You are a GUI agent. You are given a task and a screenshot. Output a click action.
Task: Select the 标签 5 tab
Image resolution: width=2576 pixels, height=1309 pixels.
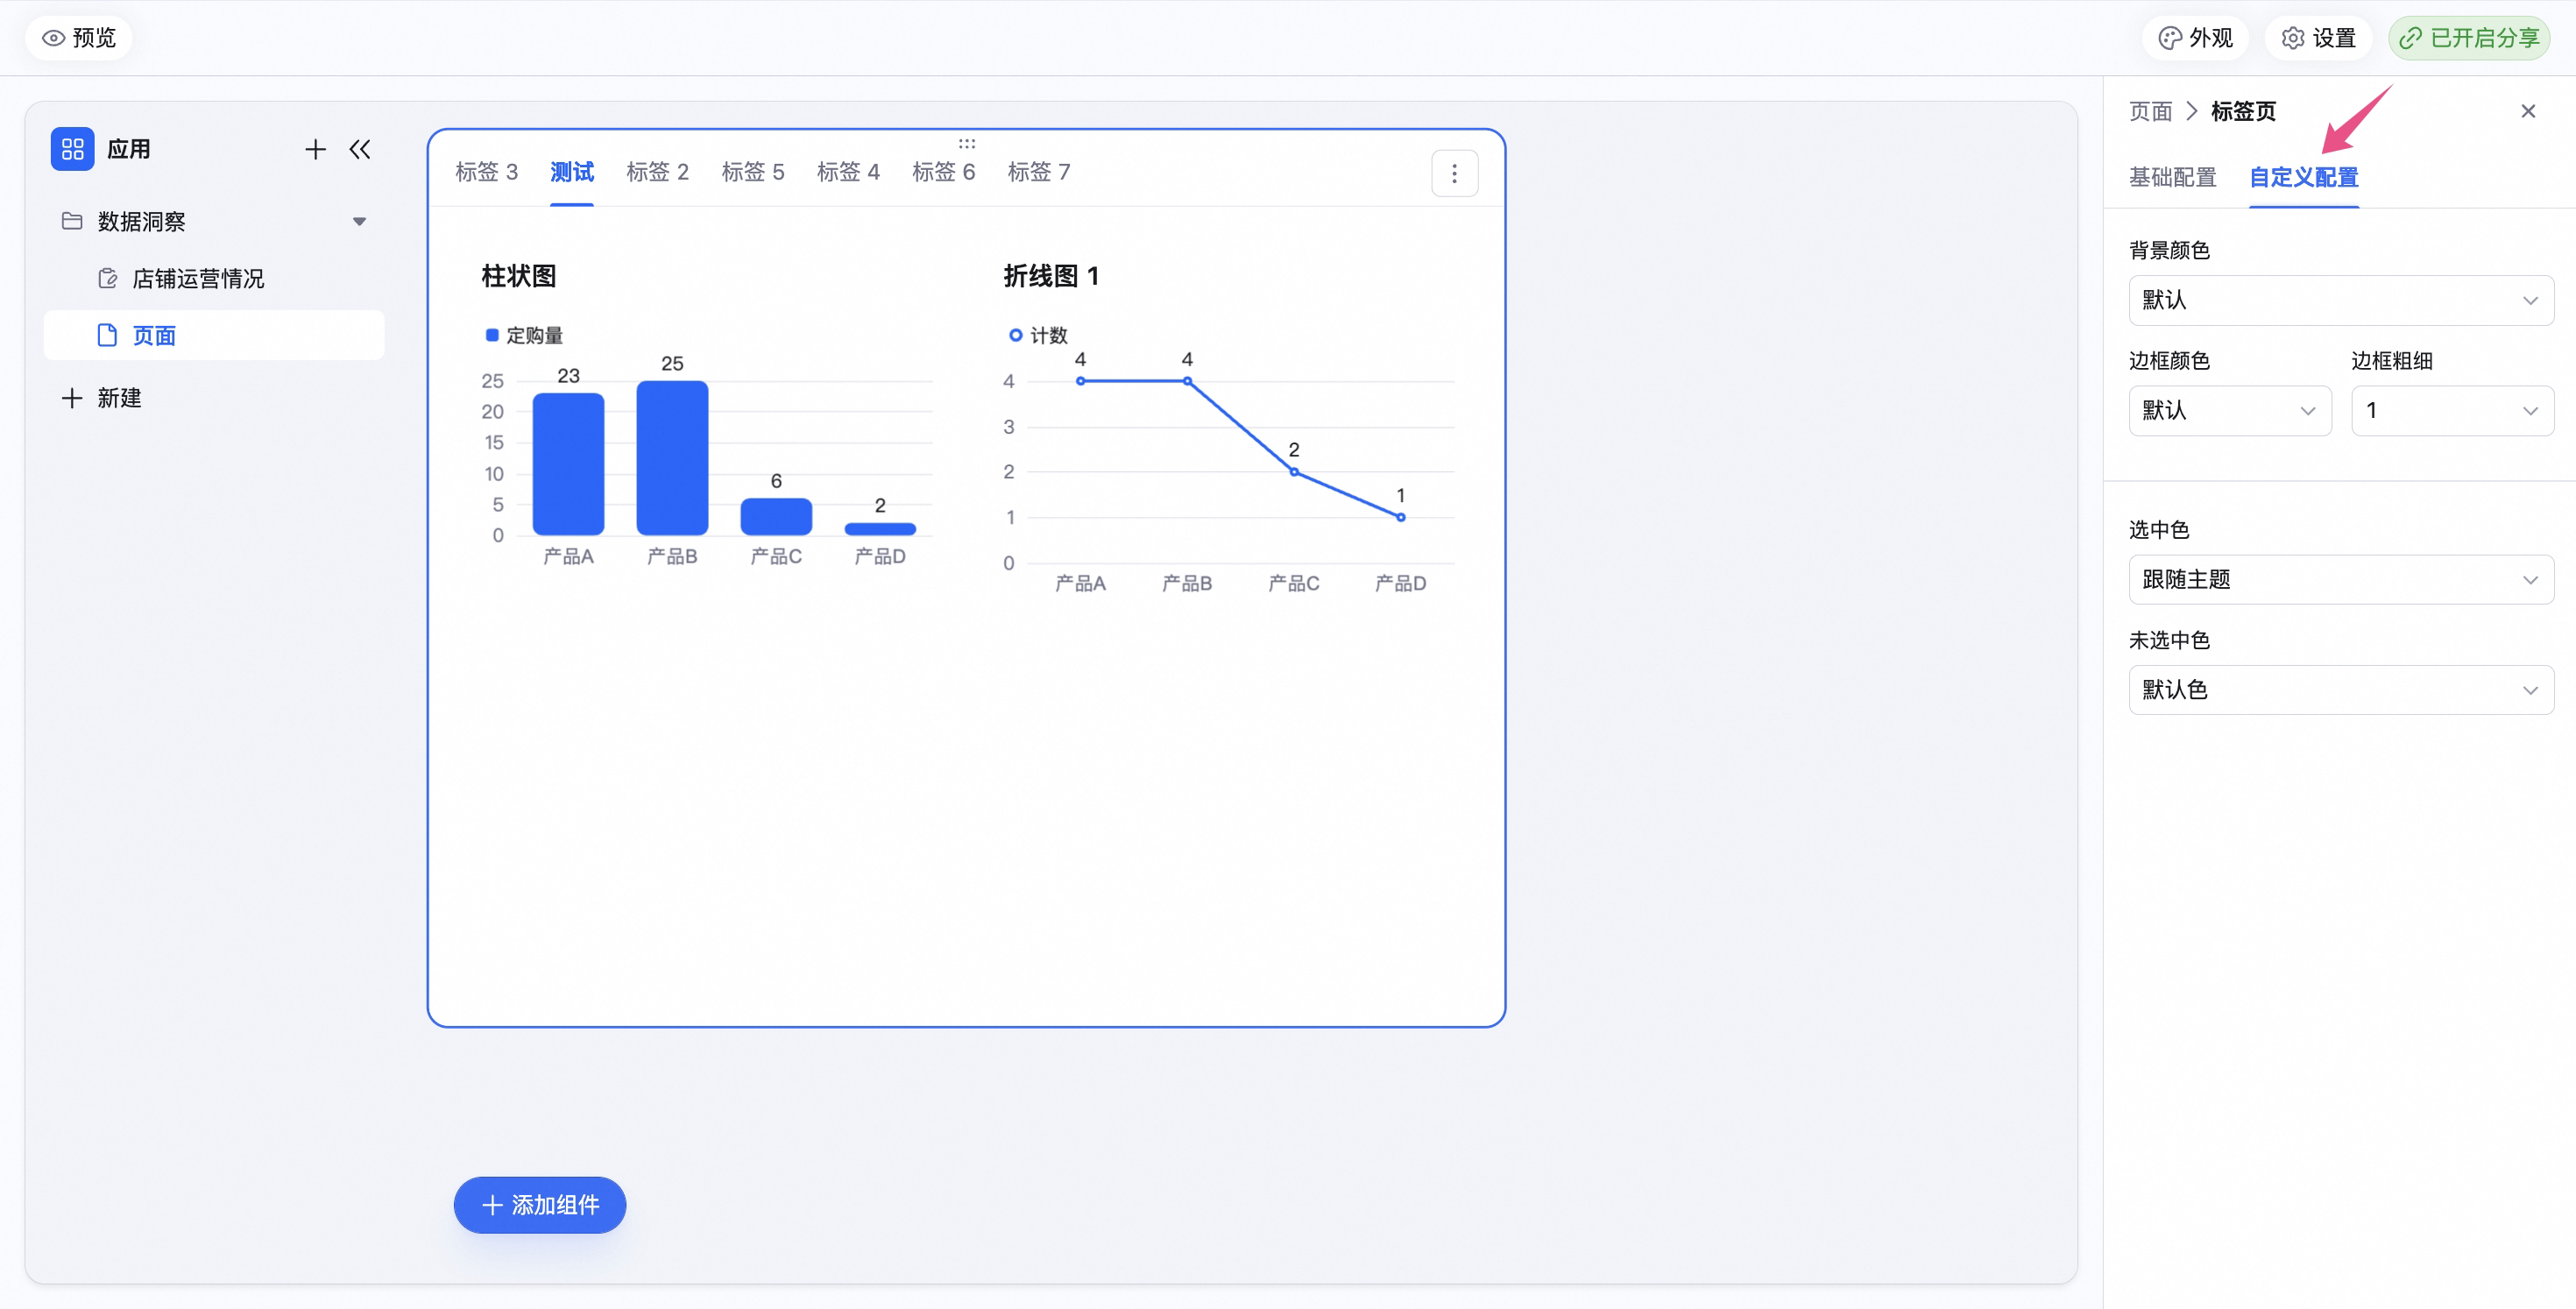[x=752, y=172]
